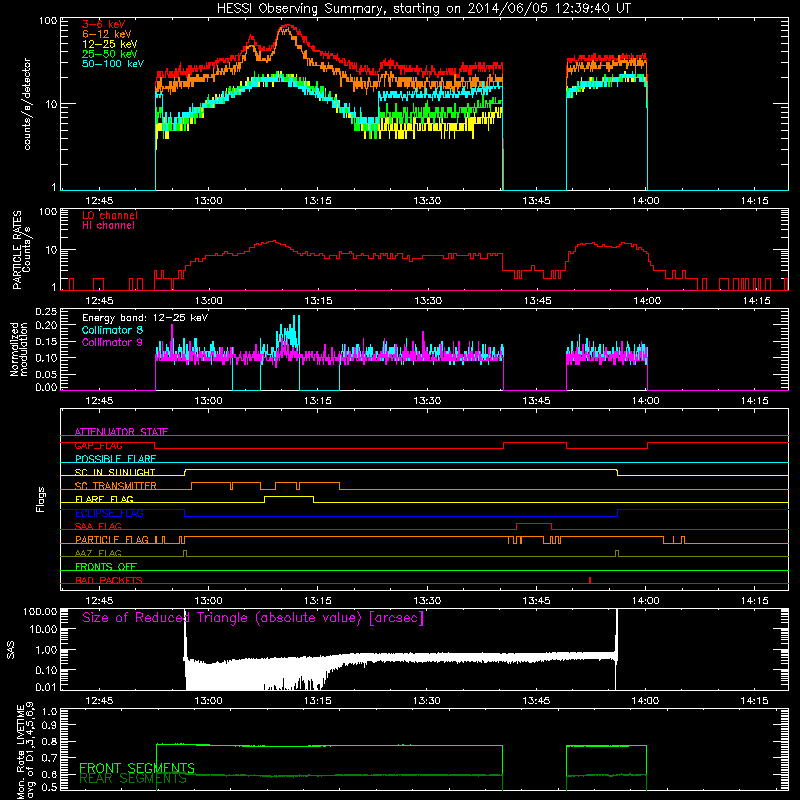Screen dimensions: 800x800
Task: Click the ATTENUATOR STATE flag label
Action: point(121,432)
